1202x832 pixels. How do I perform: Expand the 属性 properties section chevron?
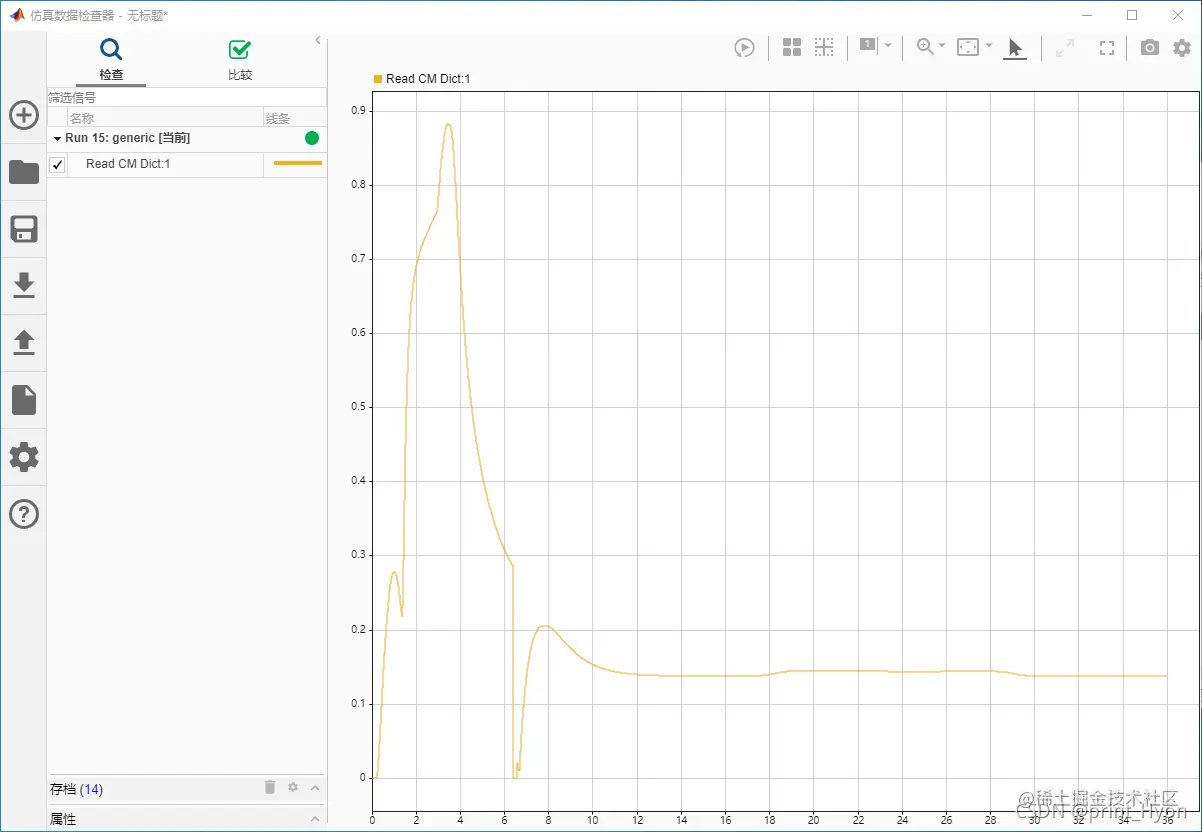315,819
